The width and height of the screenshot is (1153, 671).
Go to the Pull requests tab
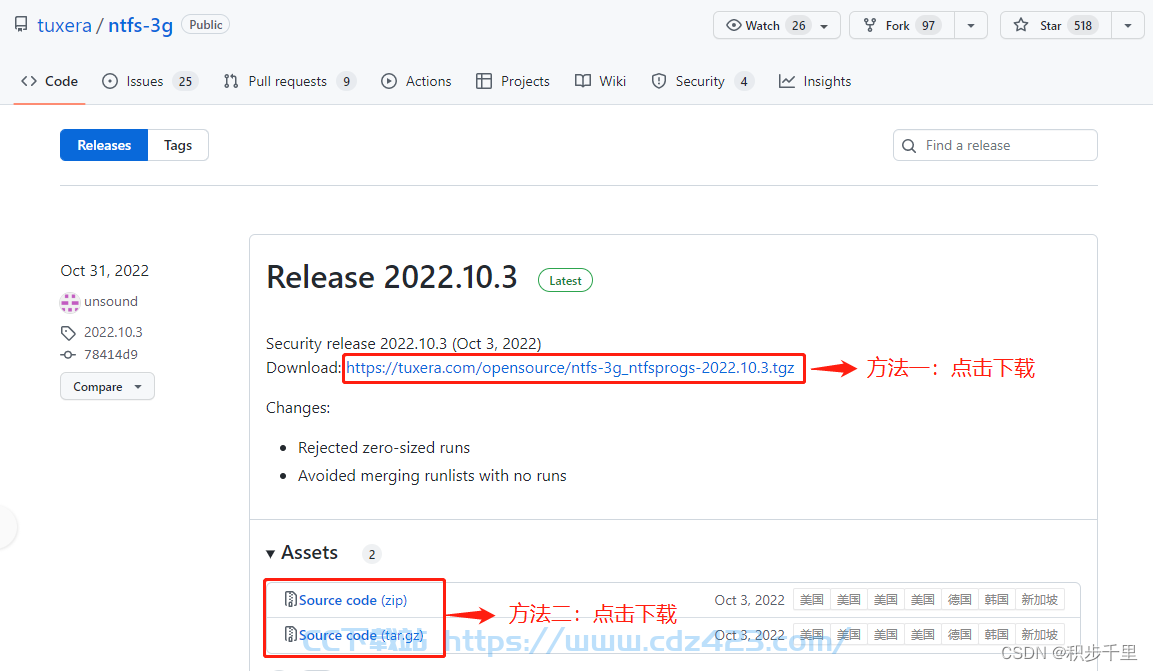click(x=289, y=82)
